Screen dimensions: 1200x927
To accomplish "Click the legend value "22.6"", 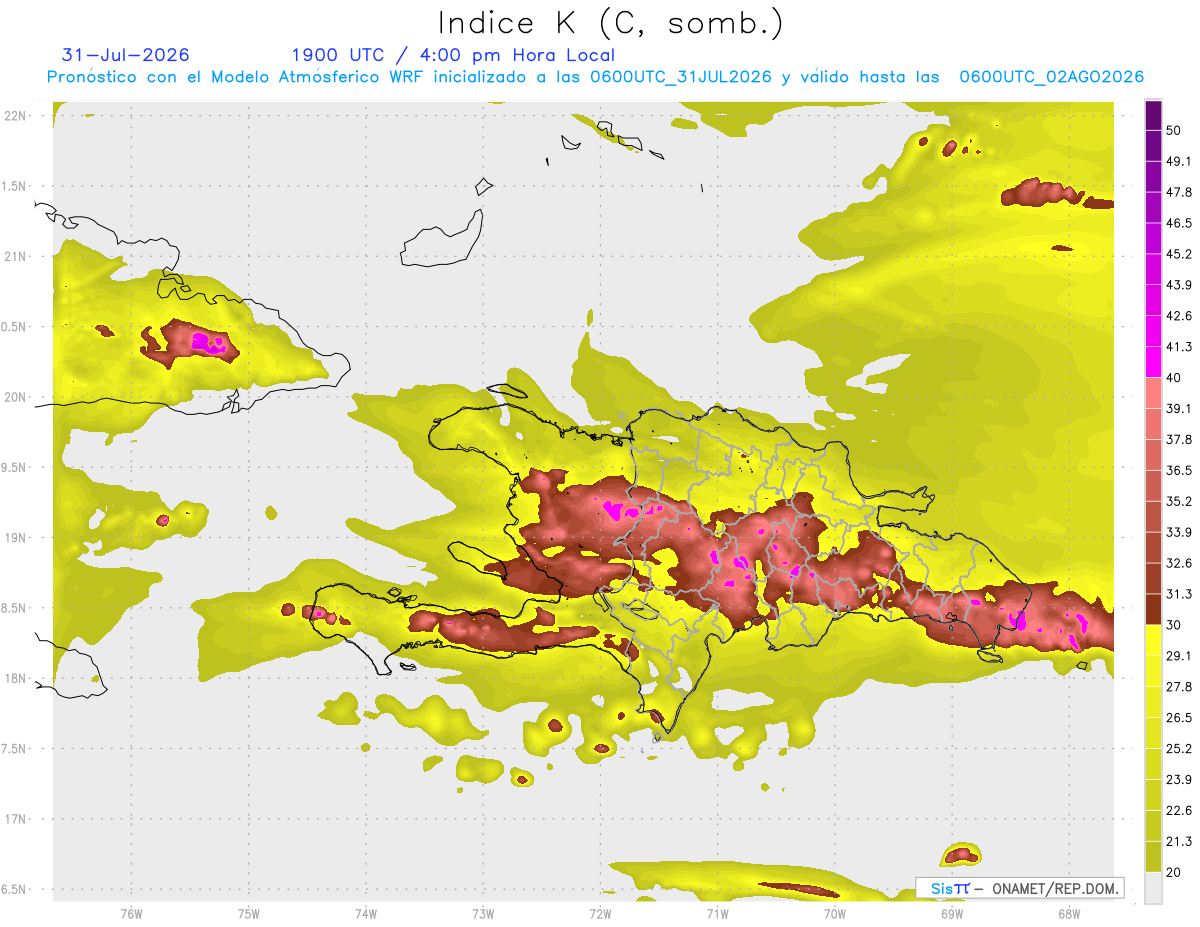I will point(1179,811).
